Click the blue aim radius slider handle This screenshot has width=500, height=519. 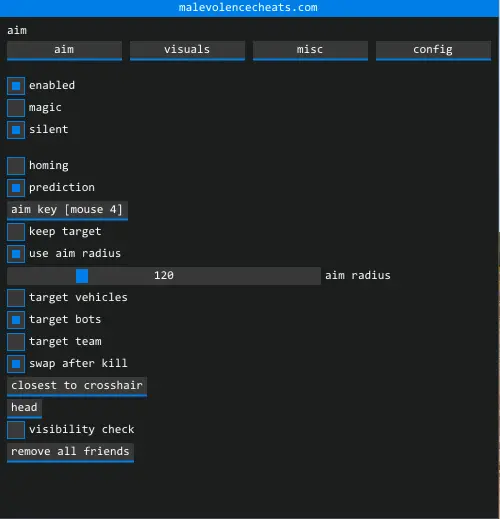[82, 276]
